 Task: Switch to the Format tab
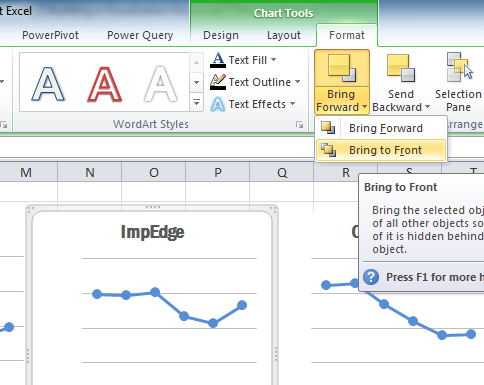point(347,35)
